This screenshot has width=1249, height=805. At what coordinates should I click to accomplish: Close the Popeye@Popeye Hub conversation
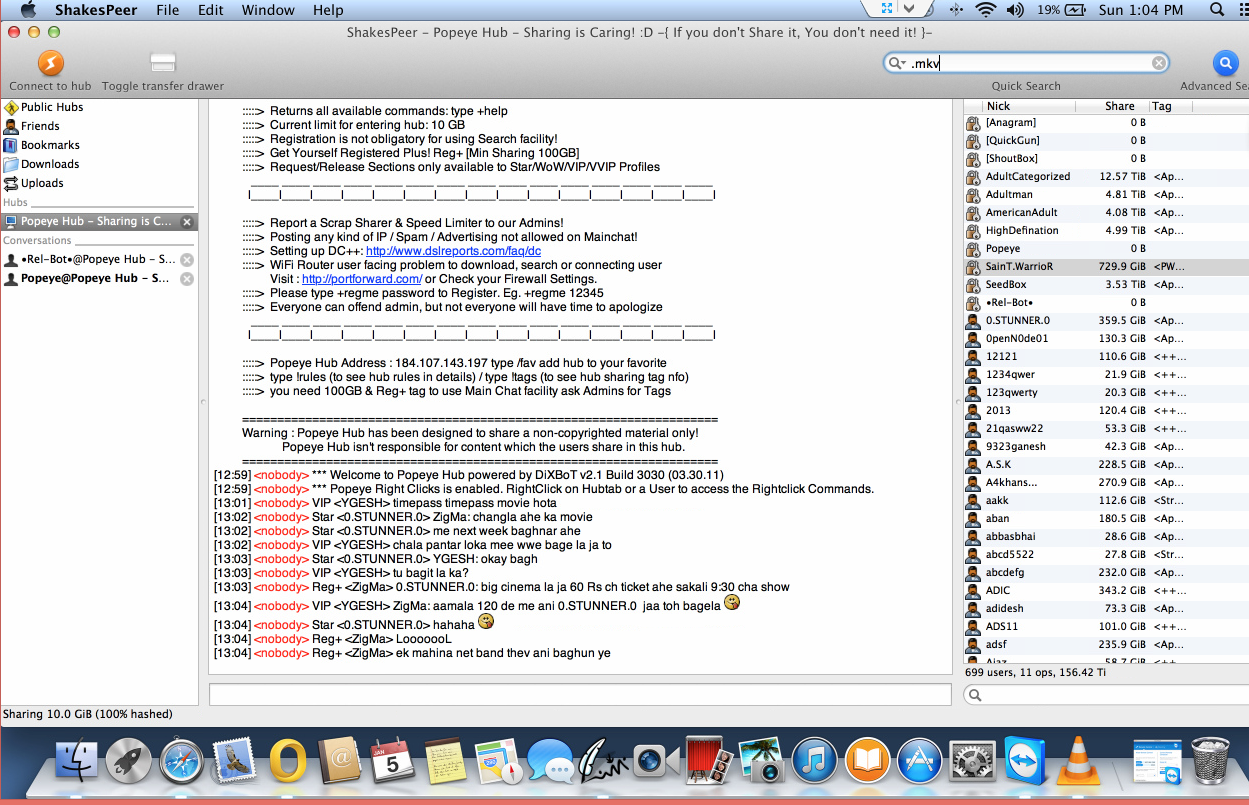tap(187, 278)
